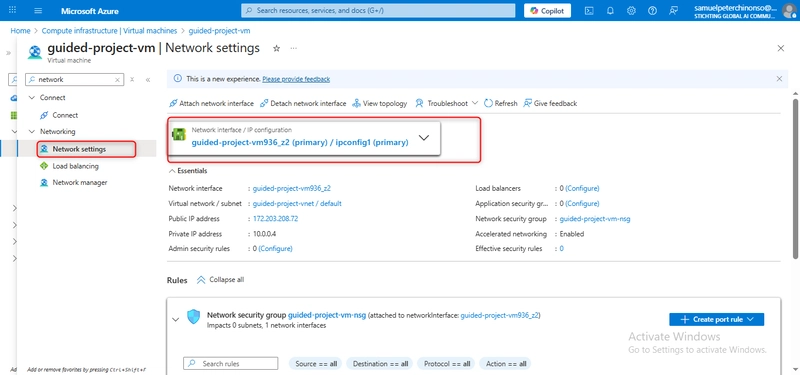Image resolution: width=800 pixels, height=375 pixels.
Task: Open Cloud Shell from top bar
Action: click(589, 10)
